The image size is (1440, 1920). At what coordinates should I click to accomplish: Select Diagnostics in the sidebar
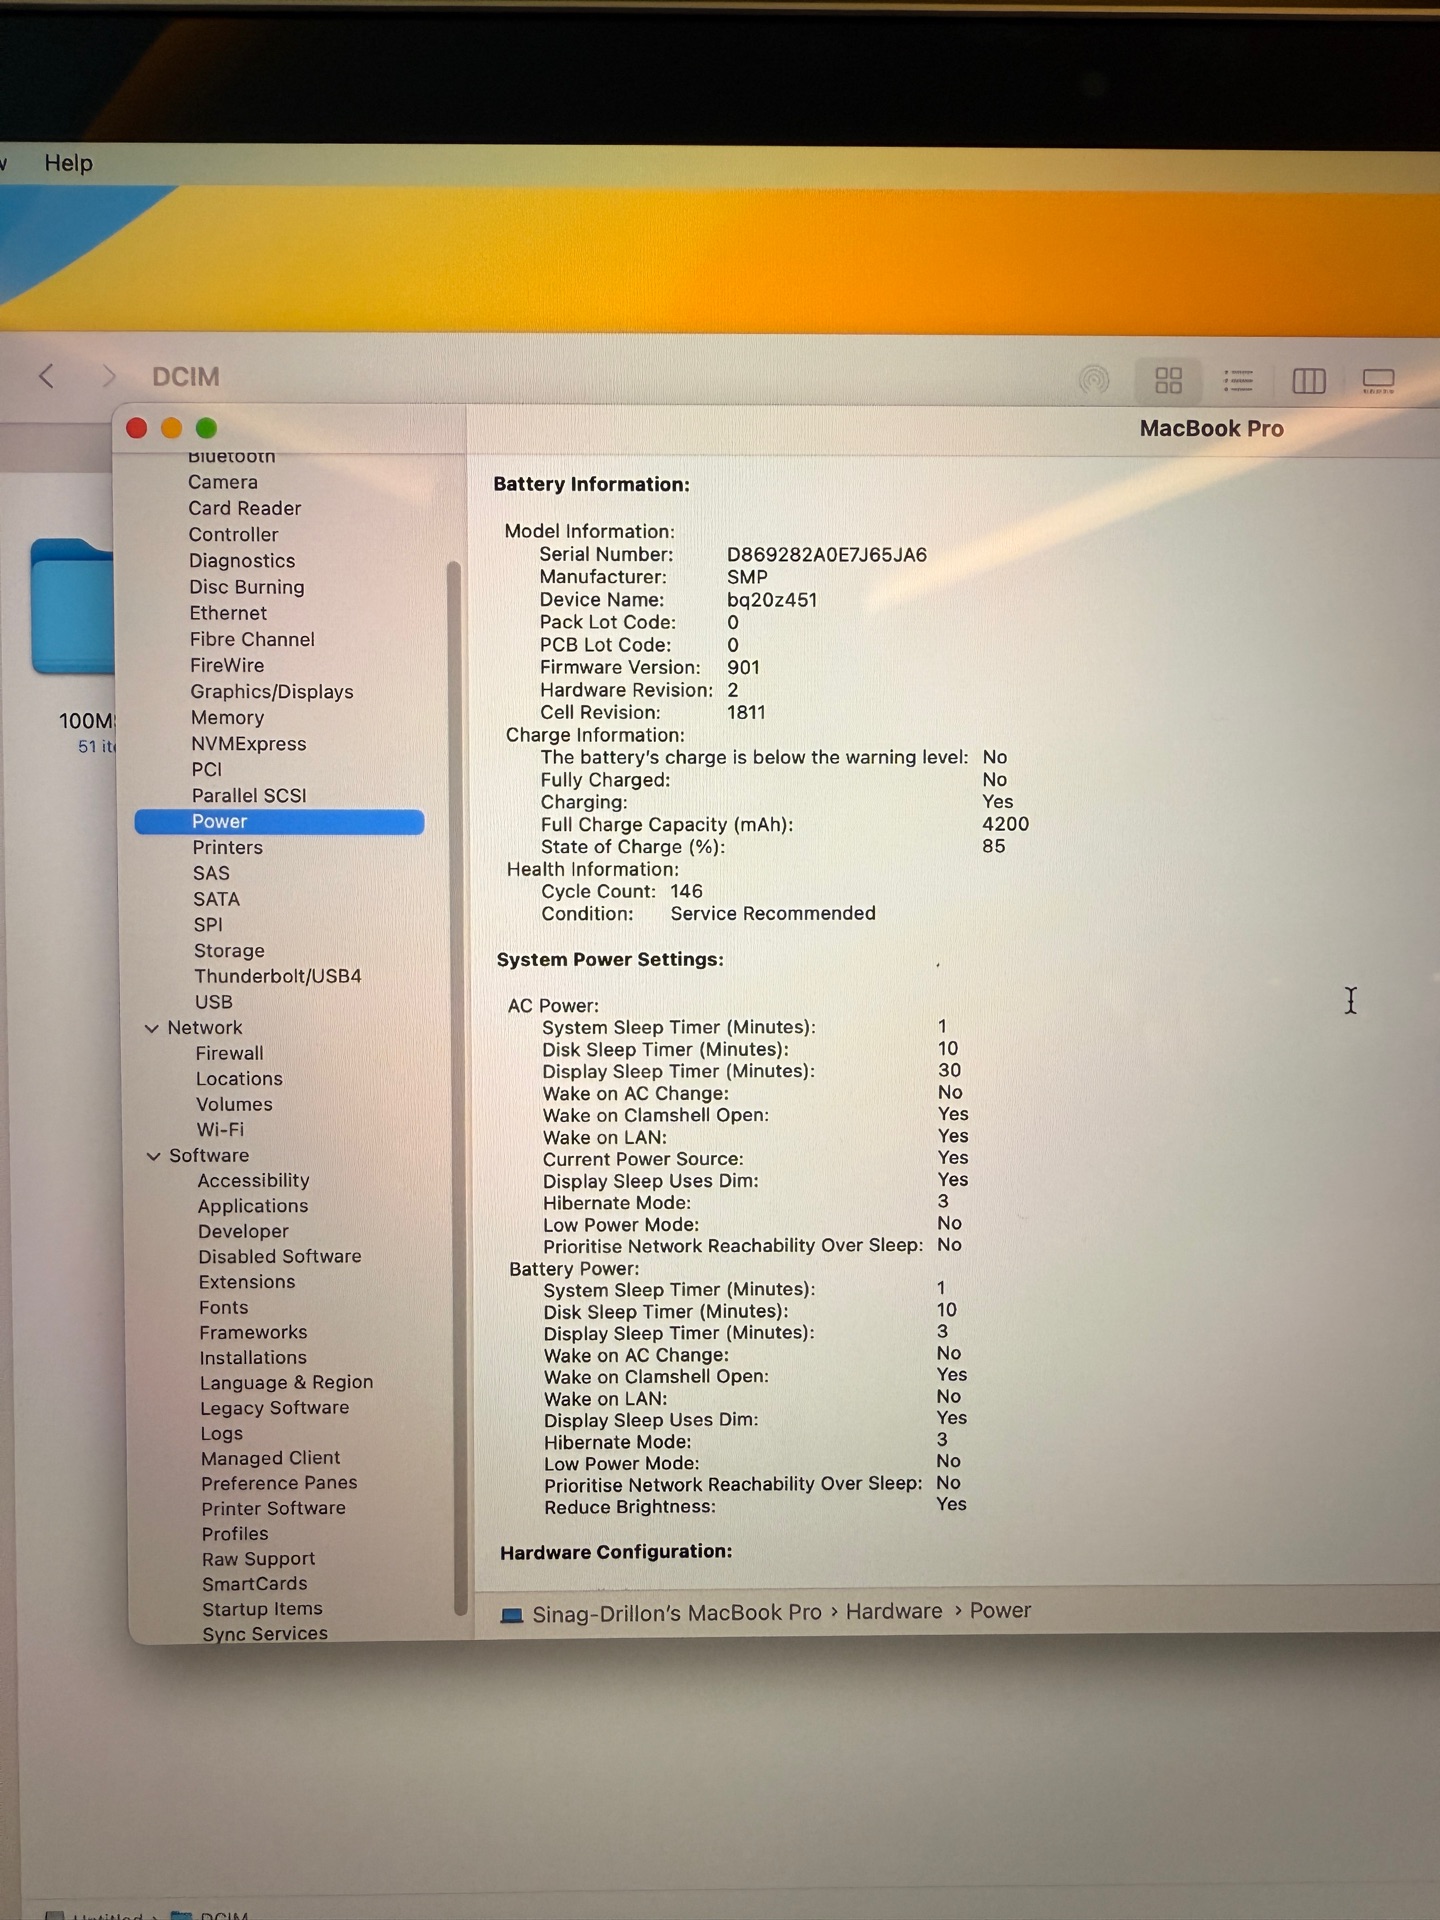242,561
